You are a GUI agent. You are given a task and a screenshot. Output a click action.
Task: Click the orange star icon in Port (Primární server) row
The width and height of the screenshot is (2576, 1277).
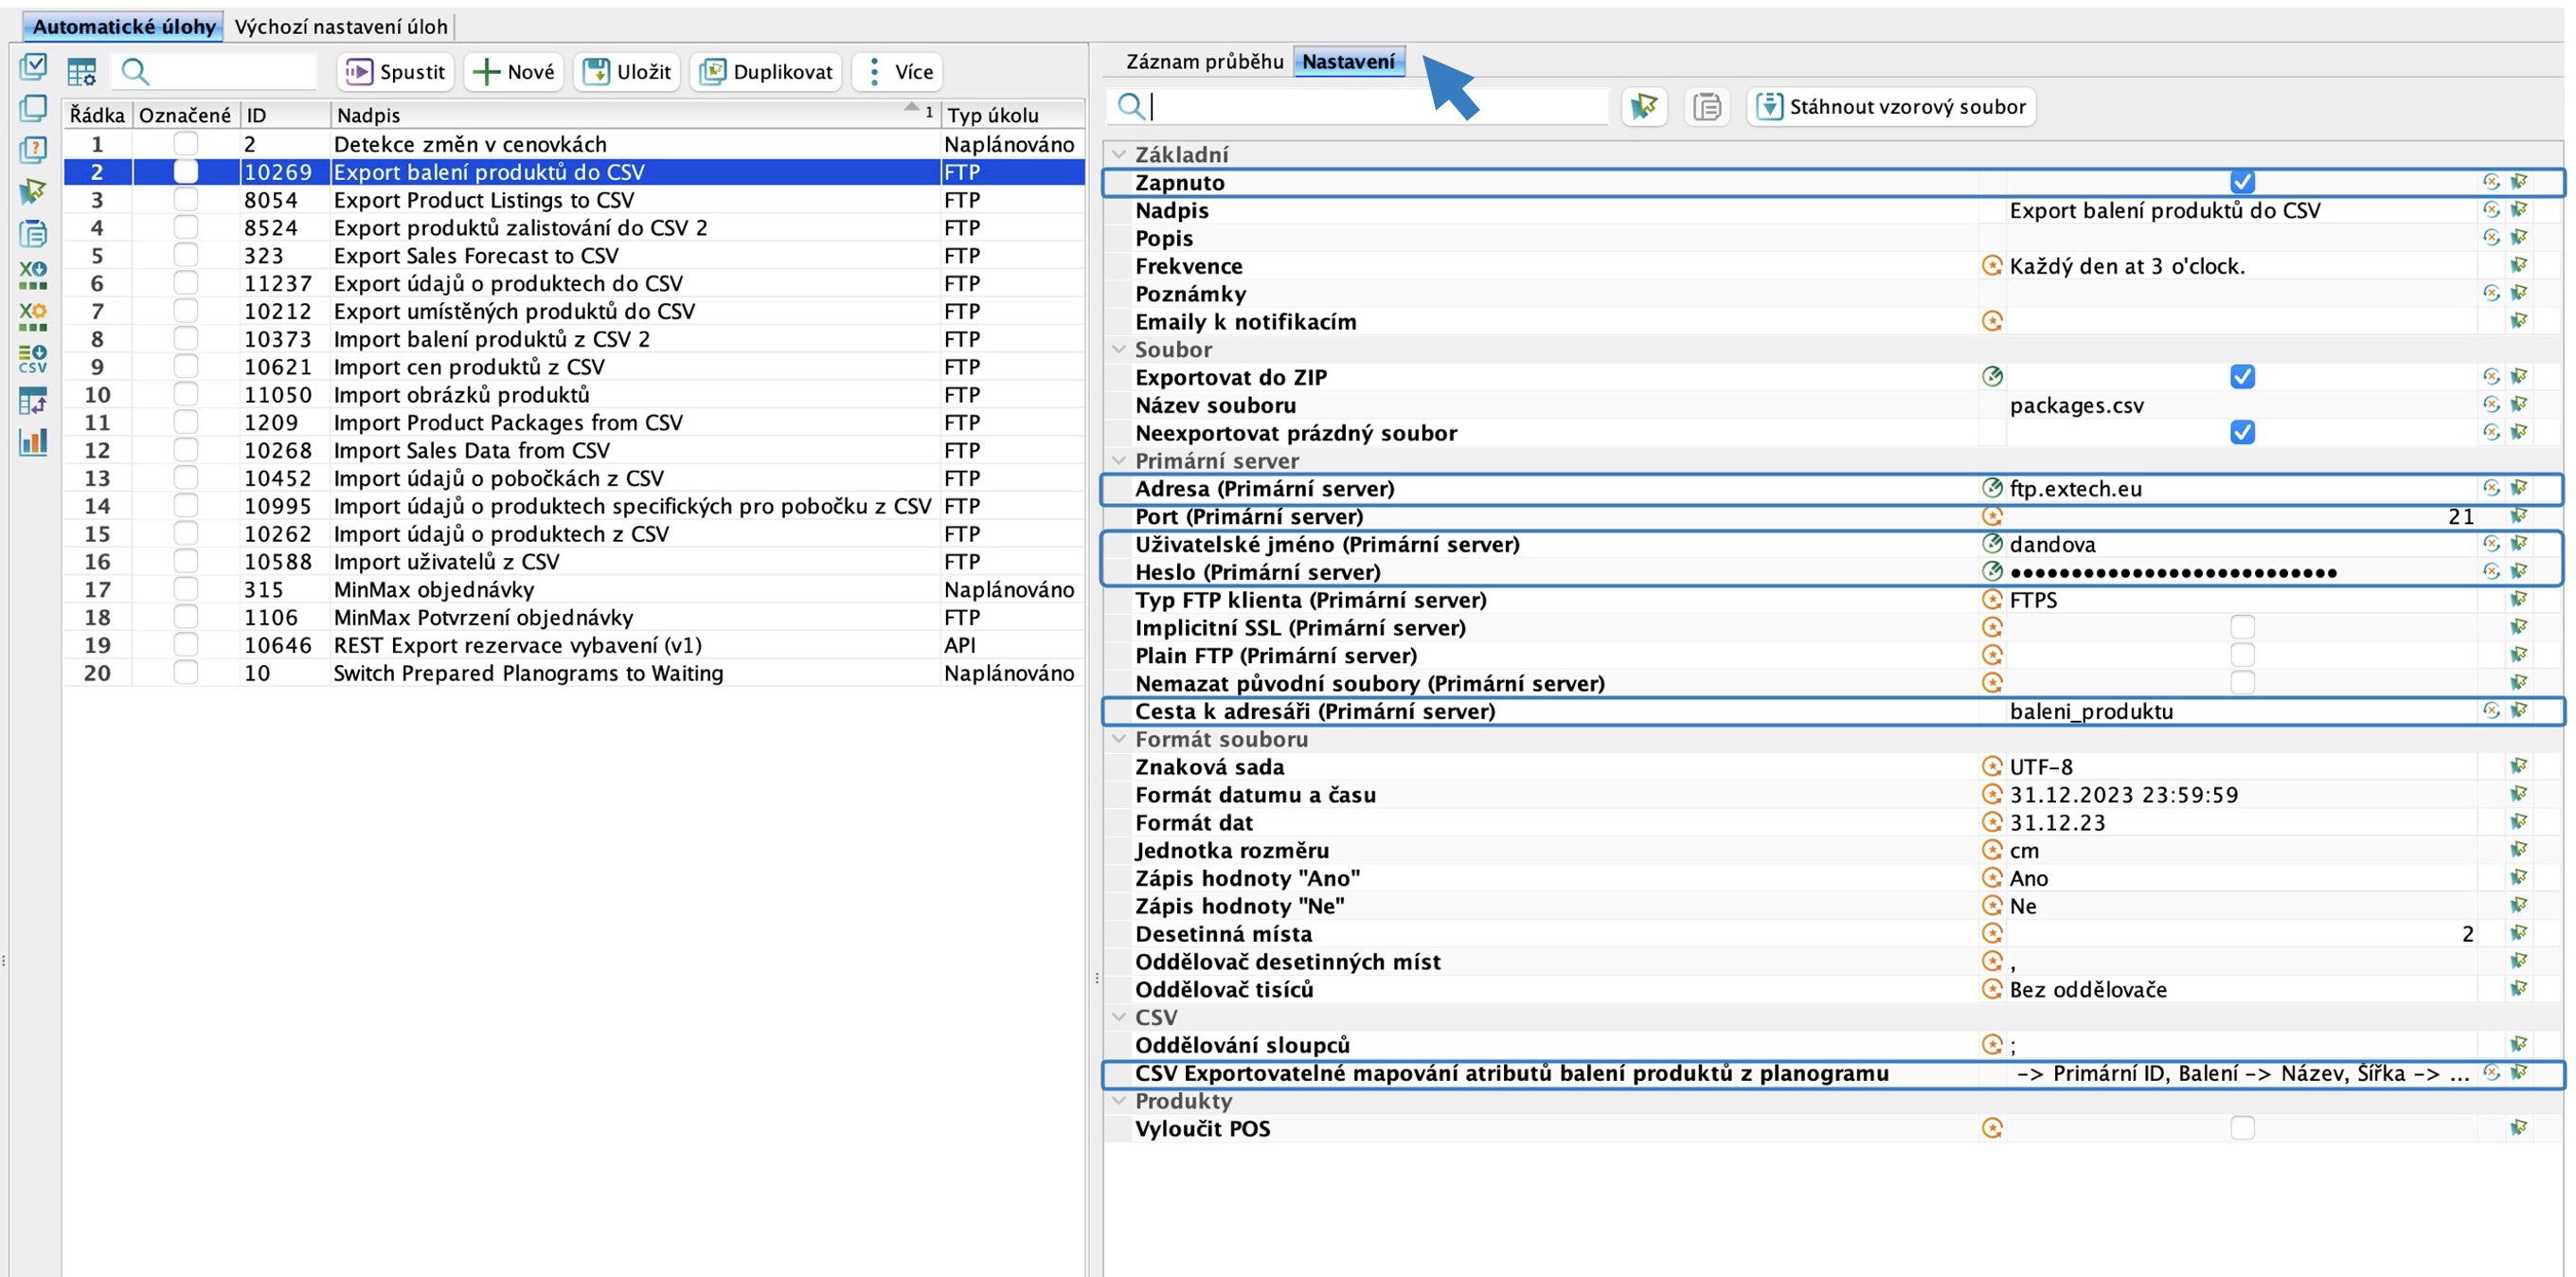pos(1992,516)
